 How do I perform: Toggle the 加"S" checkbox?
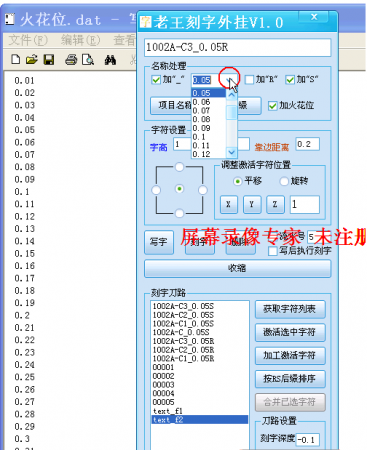click(290, 80)
